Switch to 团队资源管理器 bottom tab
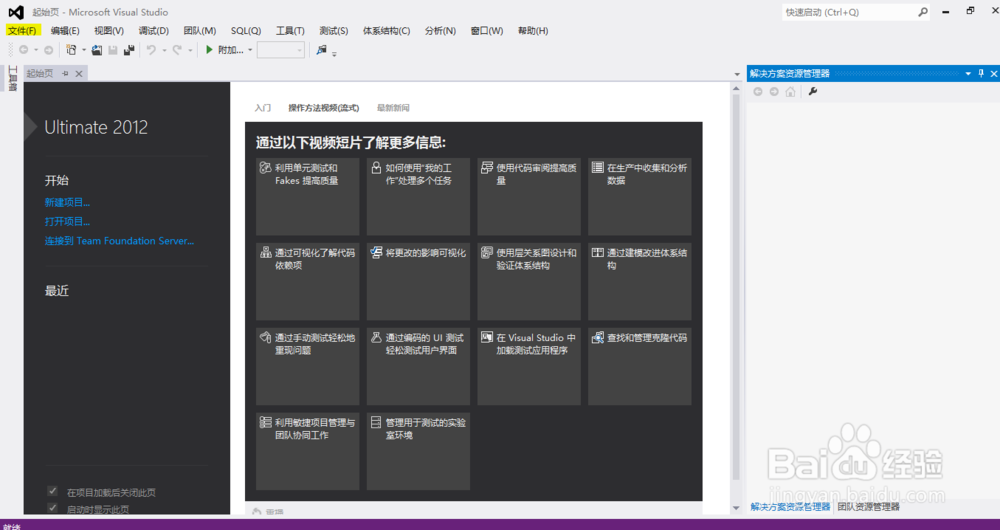1000x530 pixels. pos(868,506)
